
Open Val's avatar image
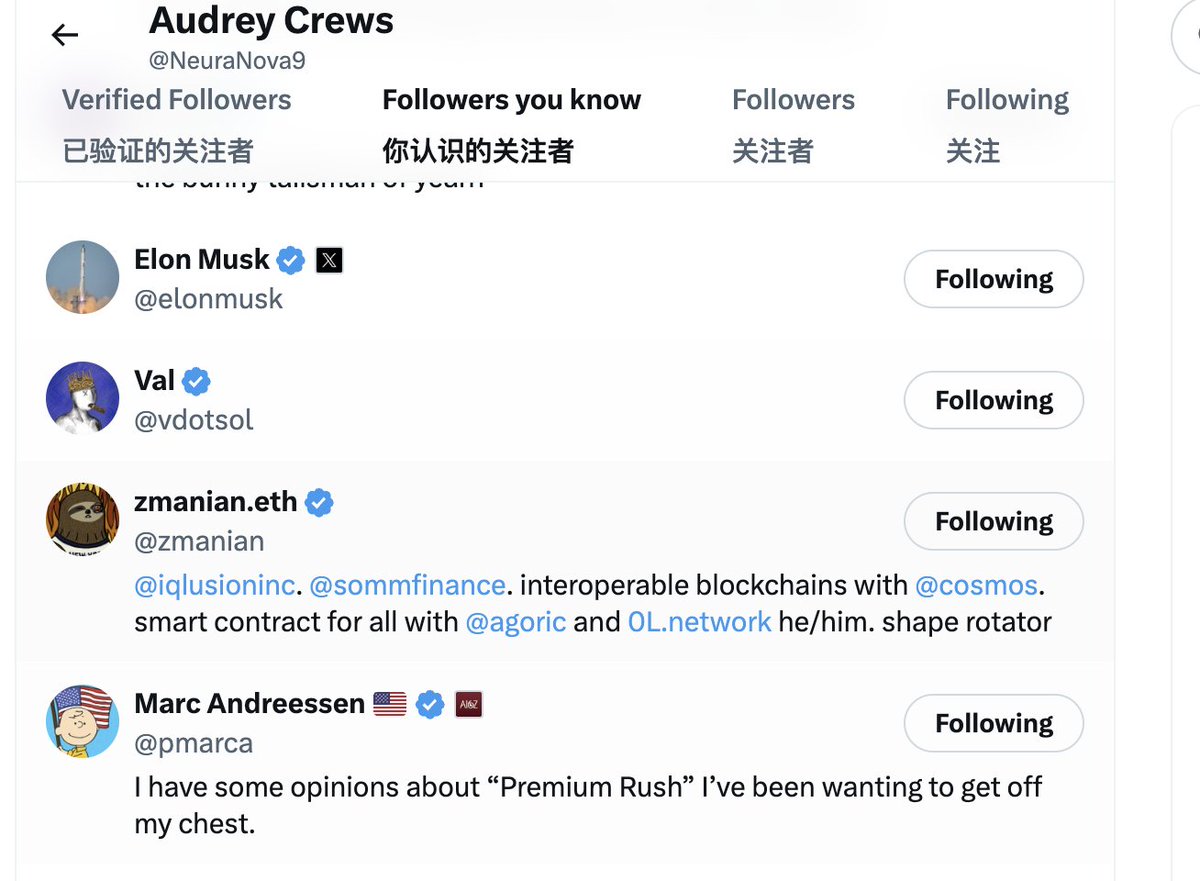click(x=82, y=398)
